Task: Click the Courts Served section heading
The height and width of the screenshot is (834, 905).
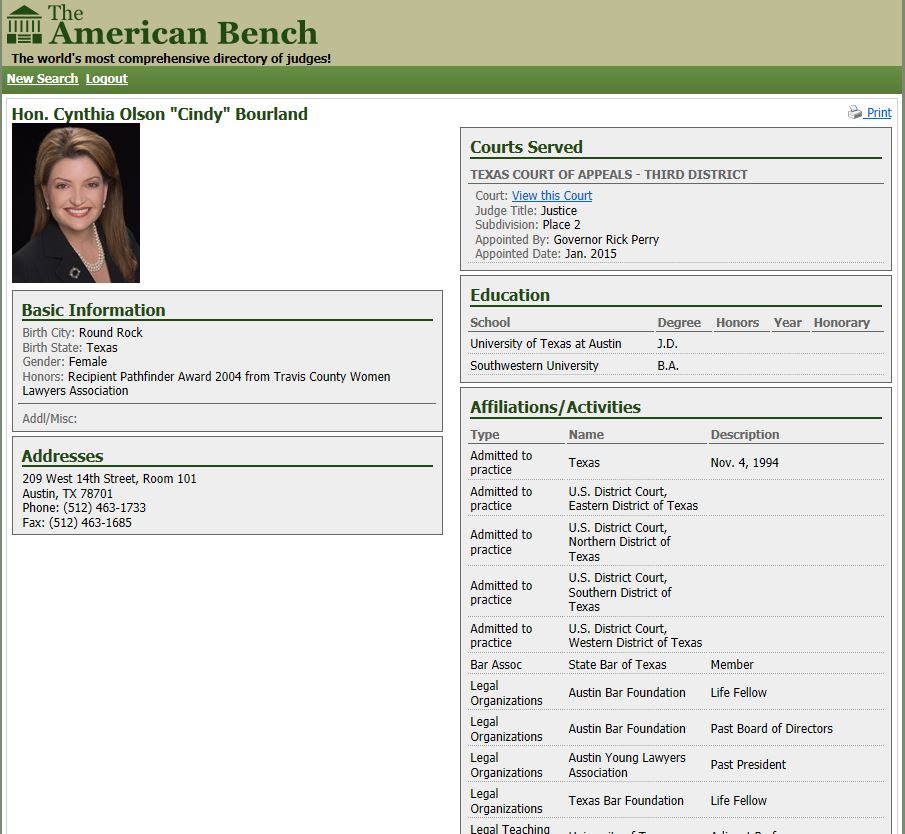Action: (526, 147)
